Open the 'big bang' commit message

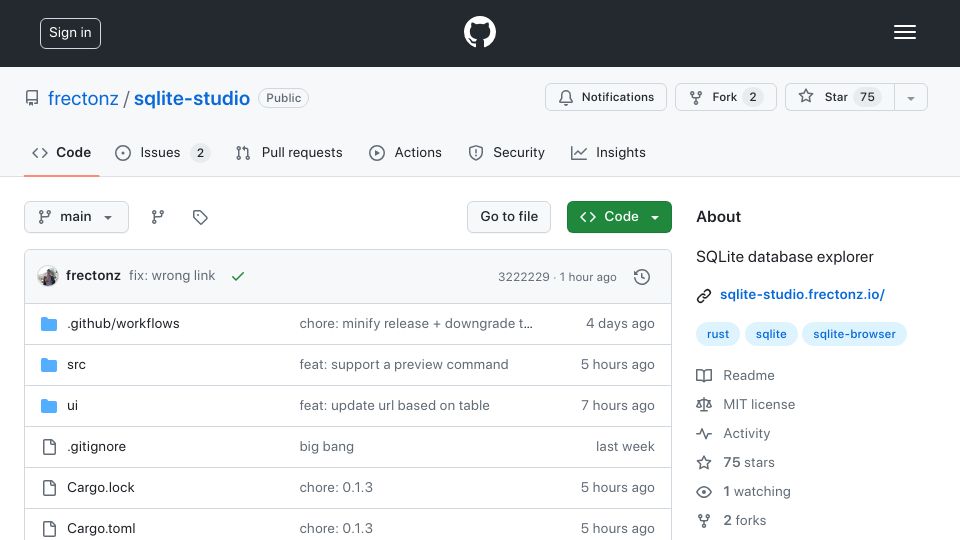[x=326, y=446]
